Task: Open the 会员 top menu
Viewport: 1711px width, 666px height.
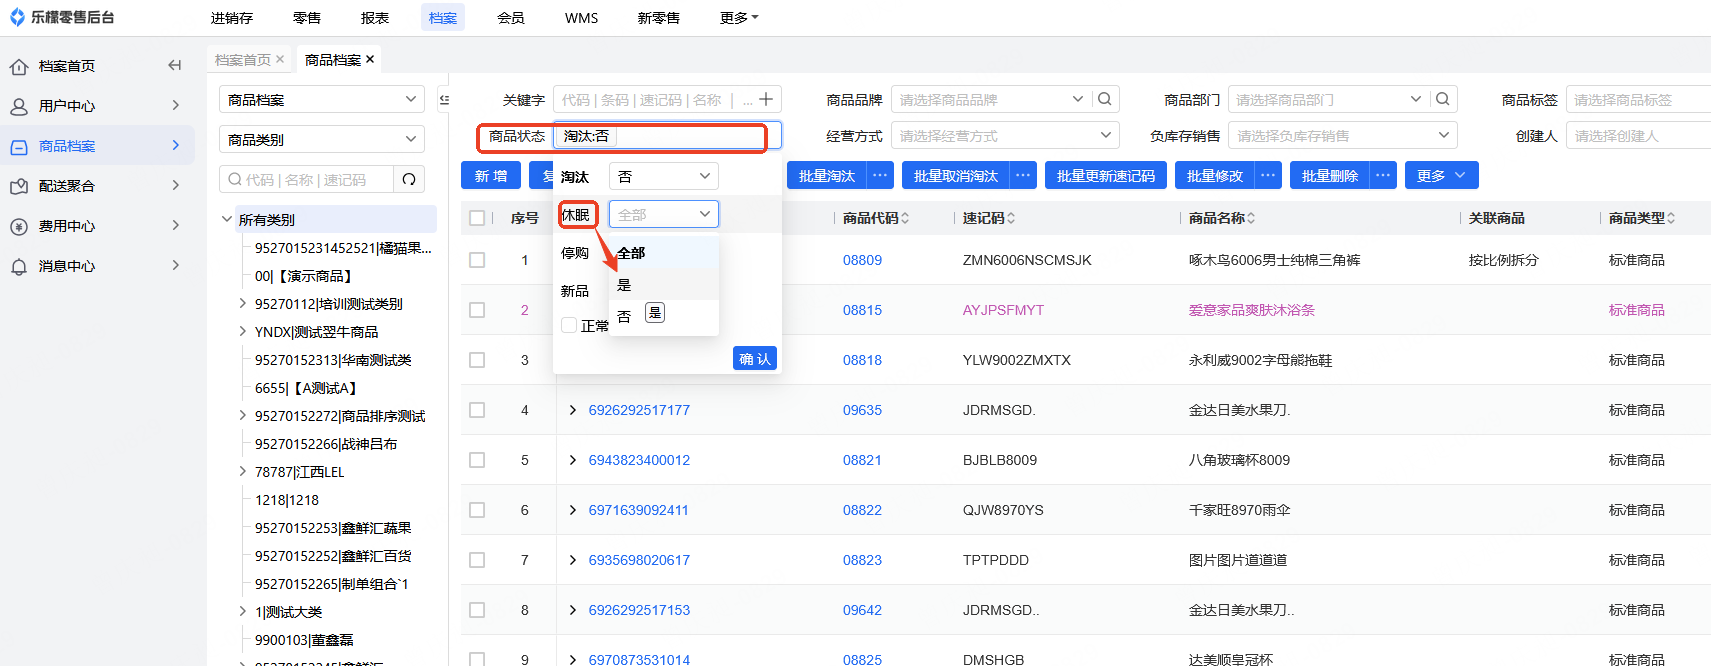Action: pos(511,18)
